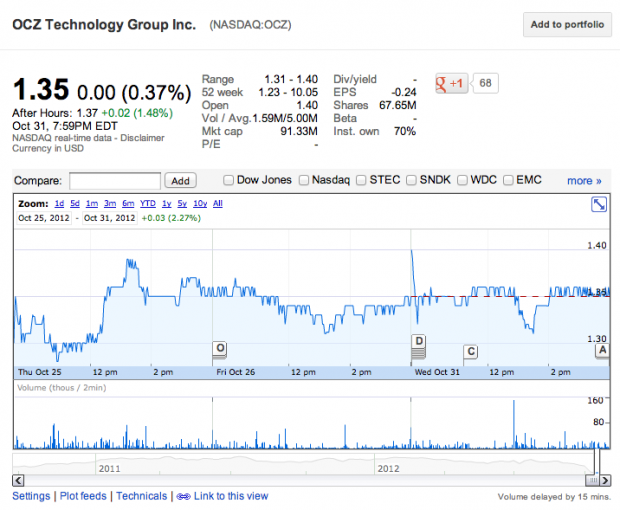Viewport: 620px width, 510px height.
Task: Open chart Settings link
Action: click(x=31, y=496)
